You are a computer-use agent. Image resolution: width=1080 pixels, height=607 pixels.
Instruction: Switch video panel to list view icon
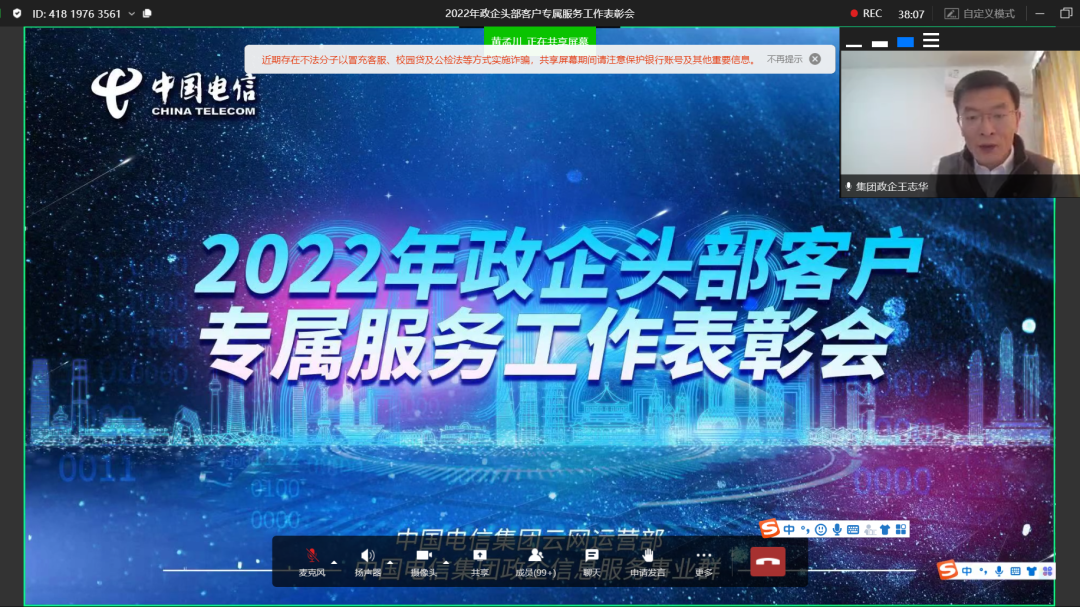(931, 41)
